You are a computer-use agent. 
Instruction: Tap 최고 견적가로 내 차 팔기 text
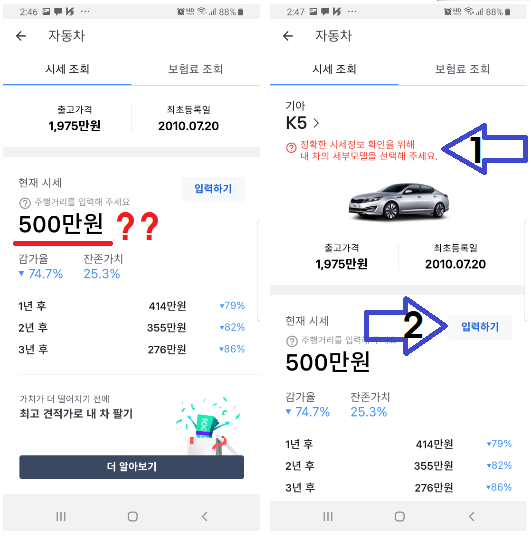click(76, 414)
